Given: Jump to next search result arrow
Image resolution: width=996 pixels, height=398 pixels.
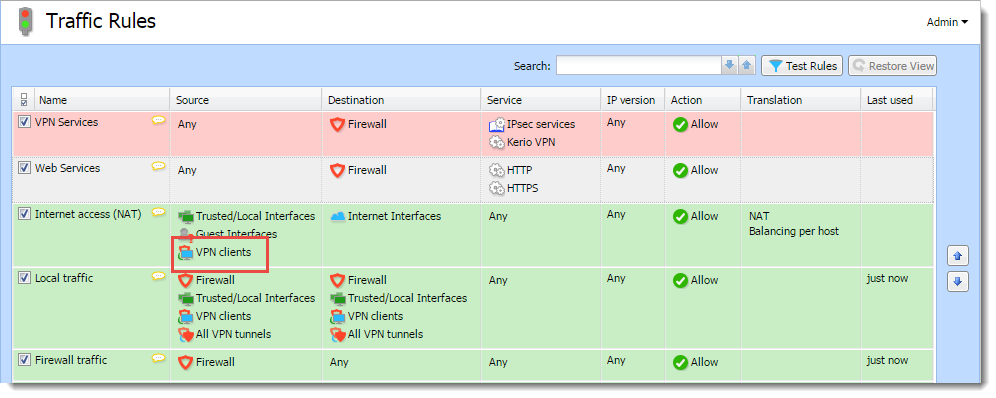Looking at the screenshot, I should pos(729,65).
